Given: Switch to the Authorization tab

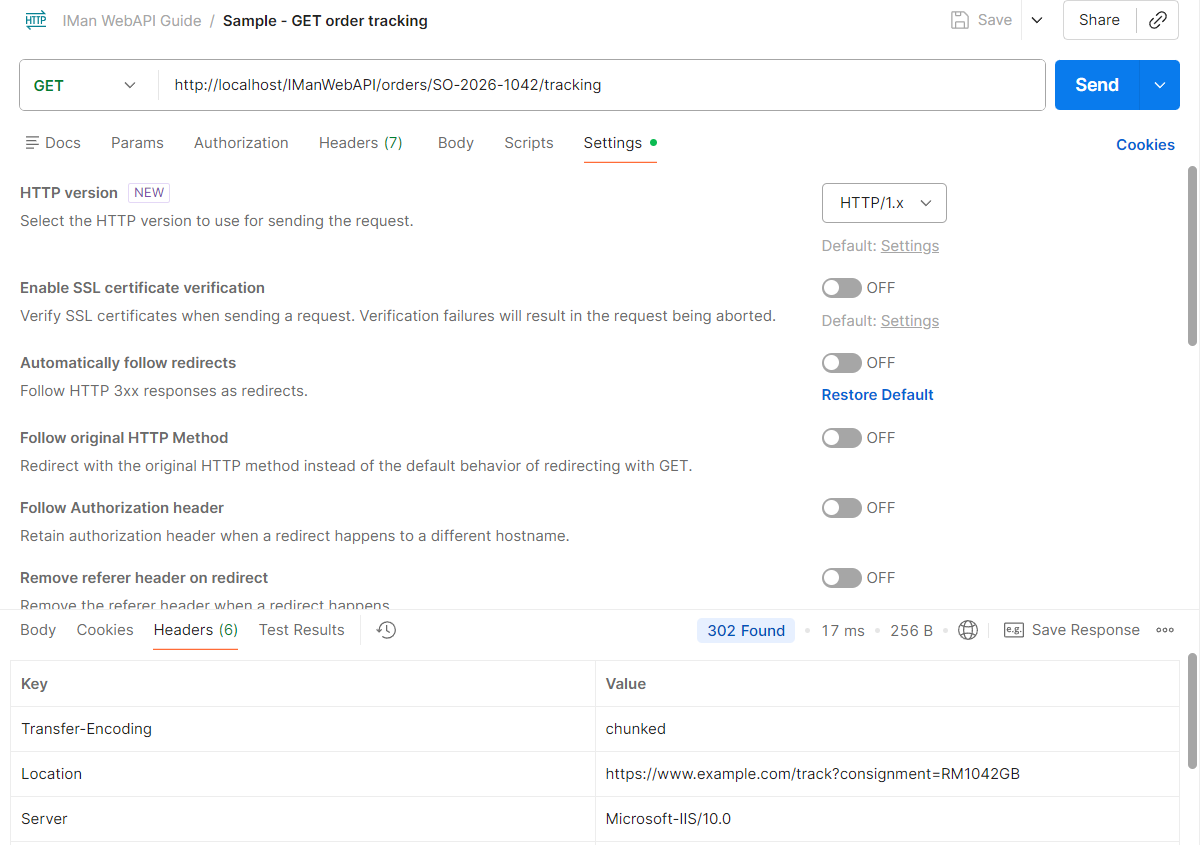Looking at the screenshot, I should point(241,143).
